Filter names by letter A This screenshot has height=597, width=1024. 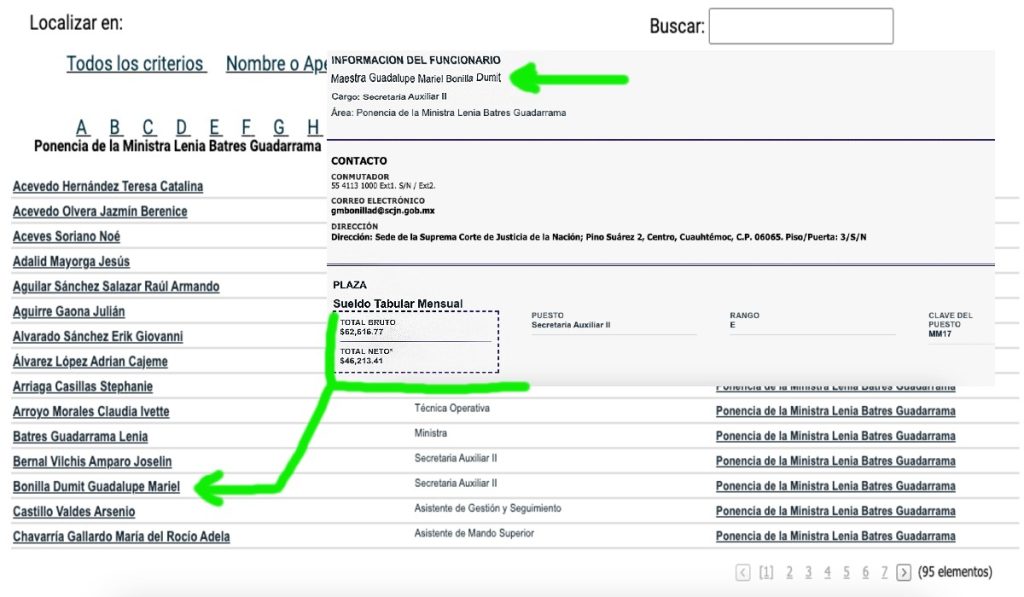[82, 127]
